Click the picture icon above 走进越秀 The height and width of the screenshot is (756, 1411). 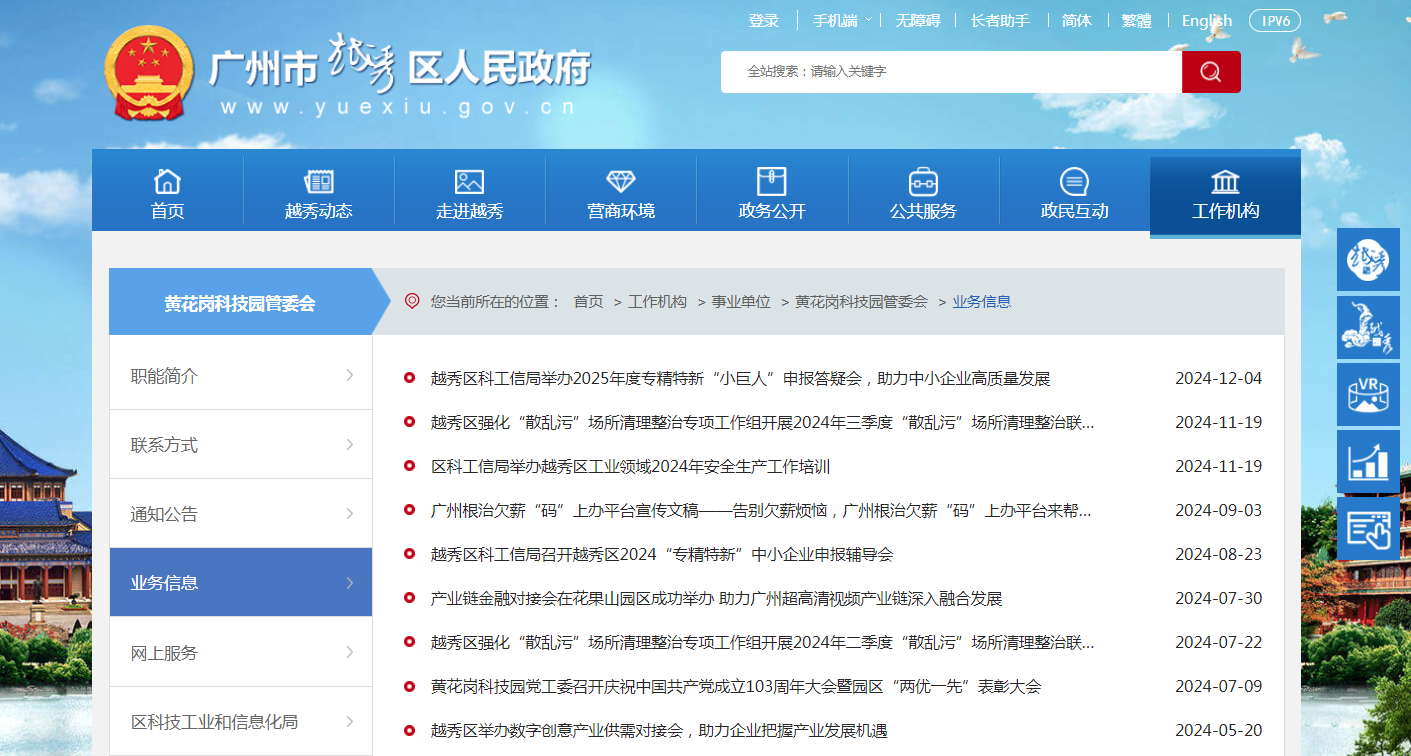pos(469,181)
